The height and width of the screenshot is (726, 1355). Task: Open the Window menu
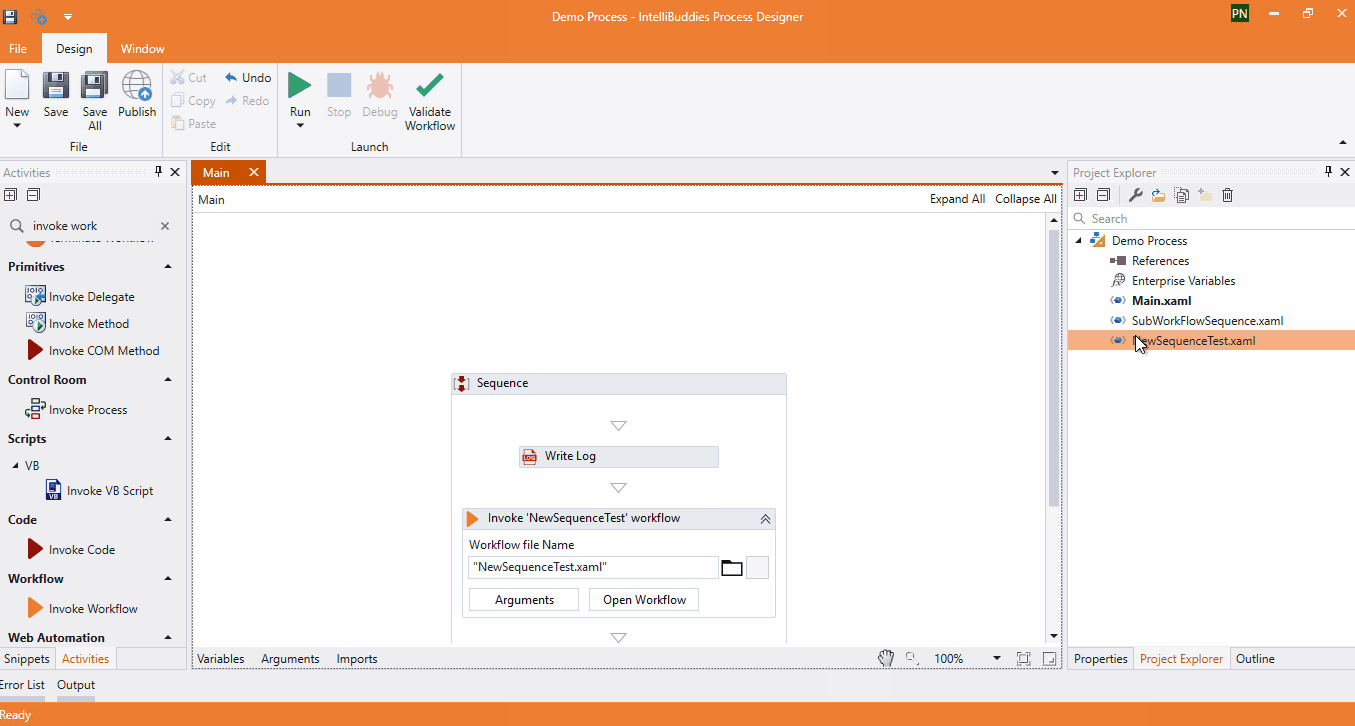[142, 48]
